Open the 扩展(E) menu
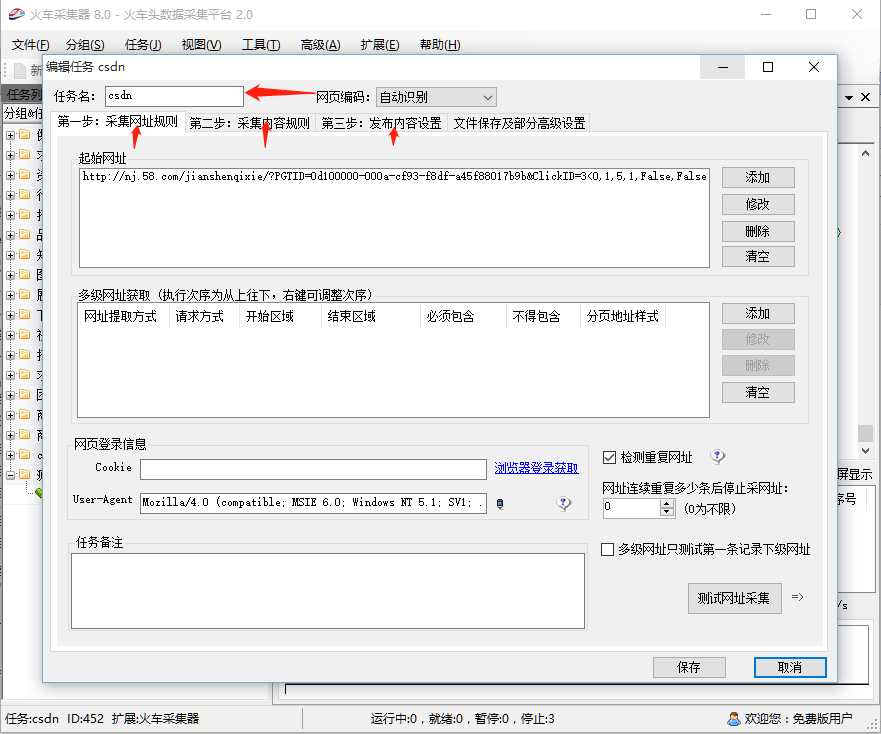Viewport: 881px width, 734px height. (380, 44)
